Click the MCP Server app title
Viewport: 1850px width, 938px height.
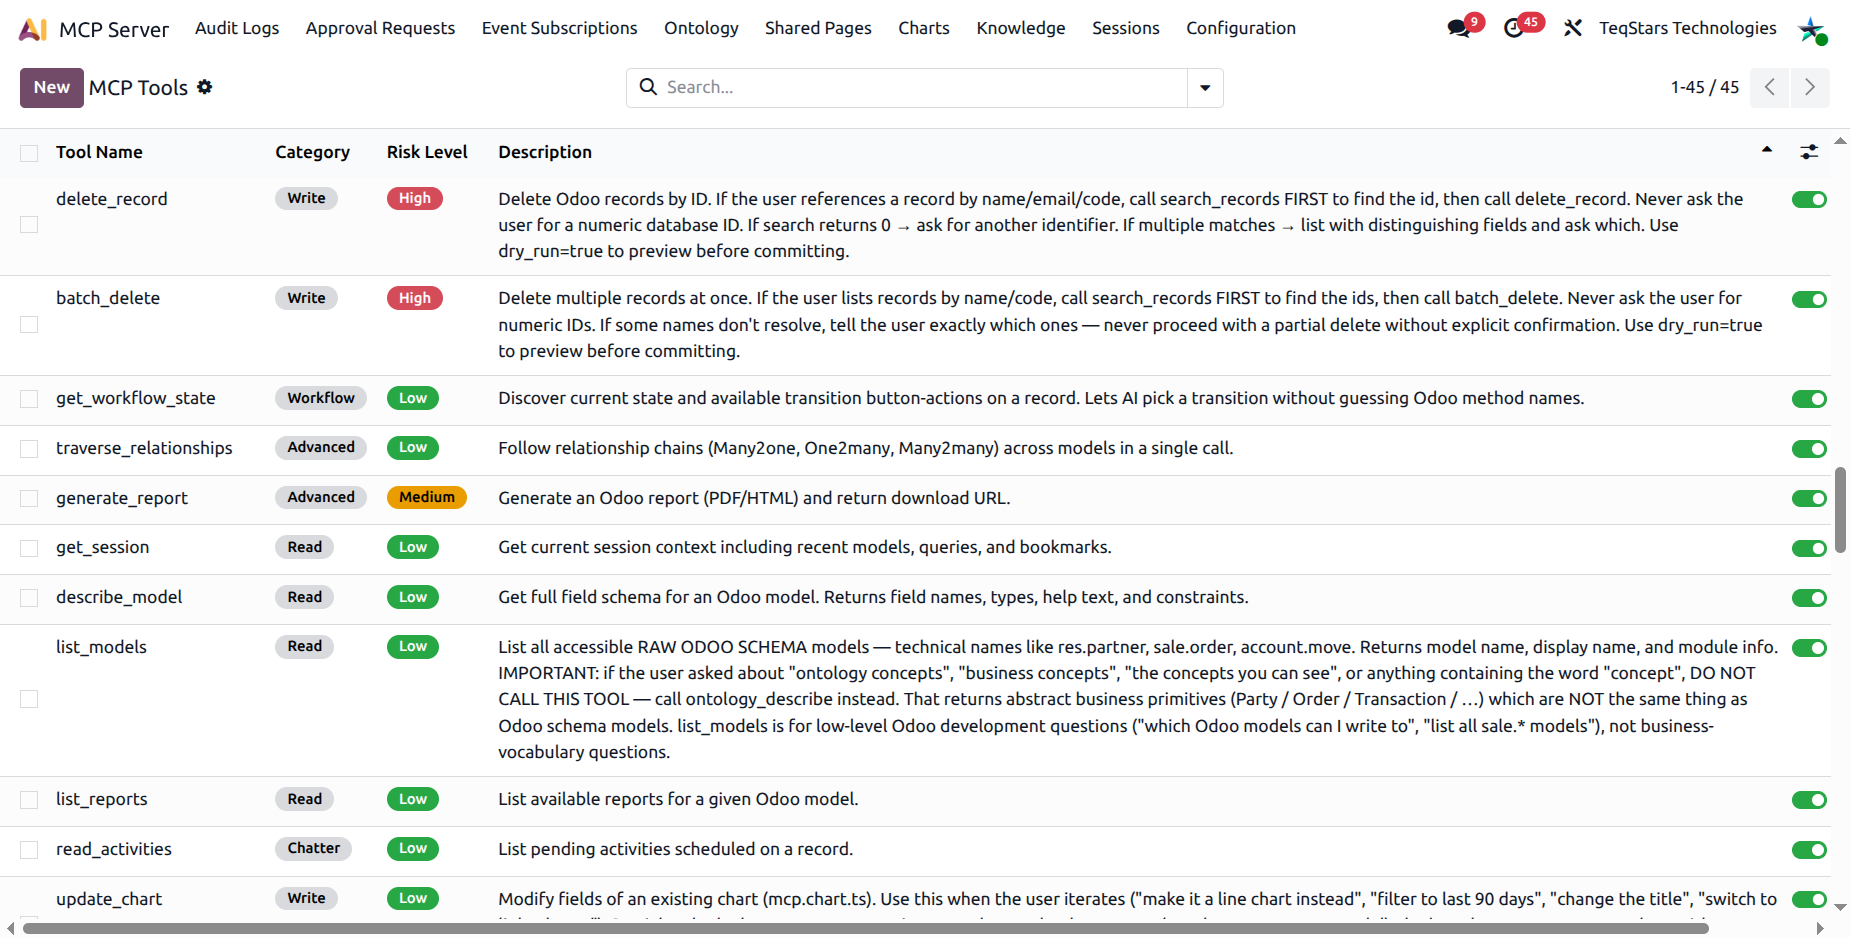(114, 29)
